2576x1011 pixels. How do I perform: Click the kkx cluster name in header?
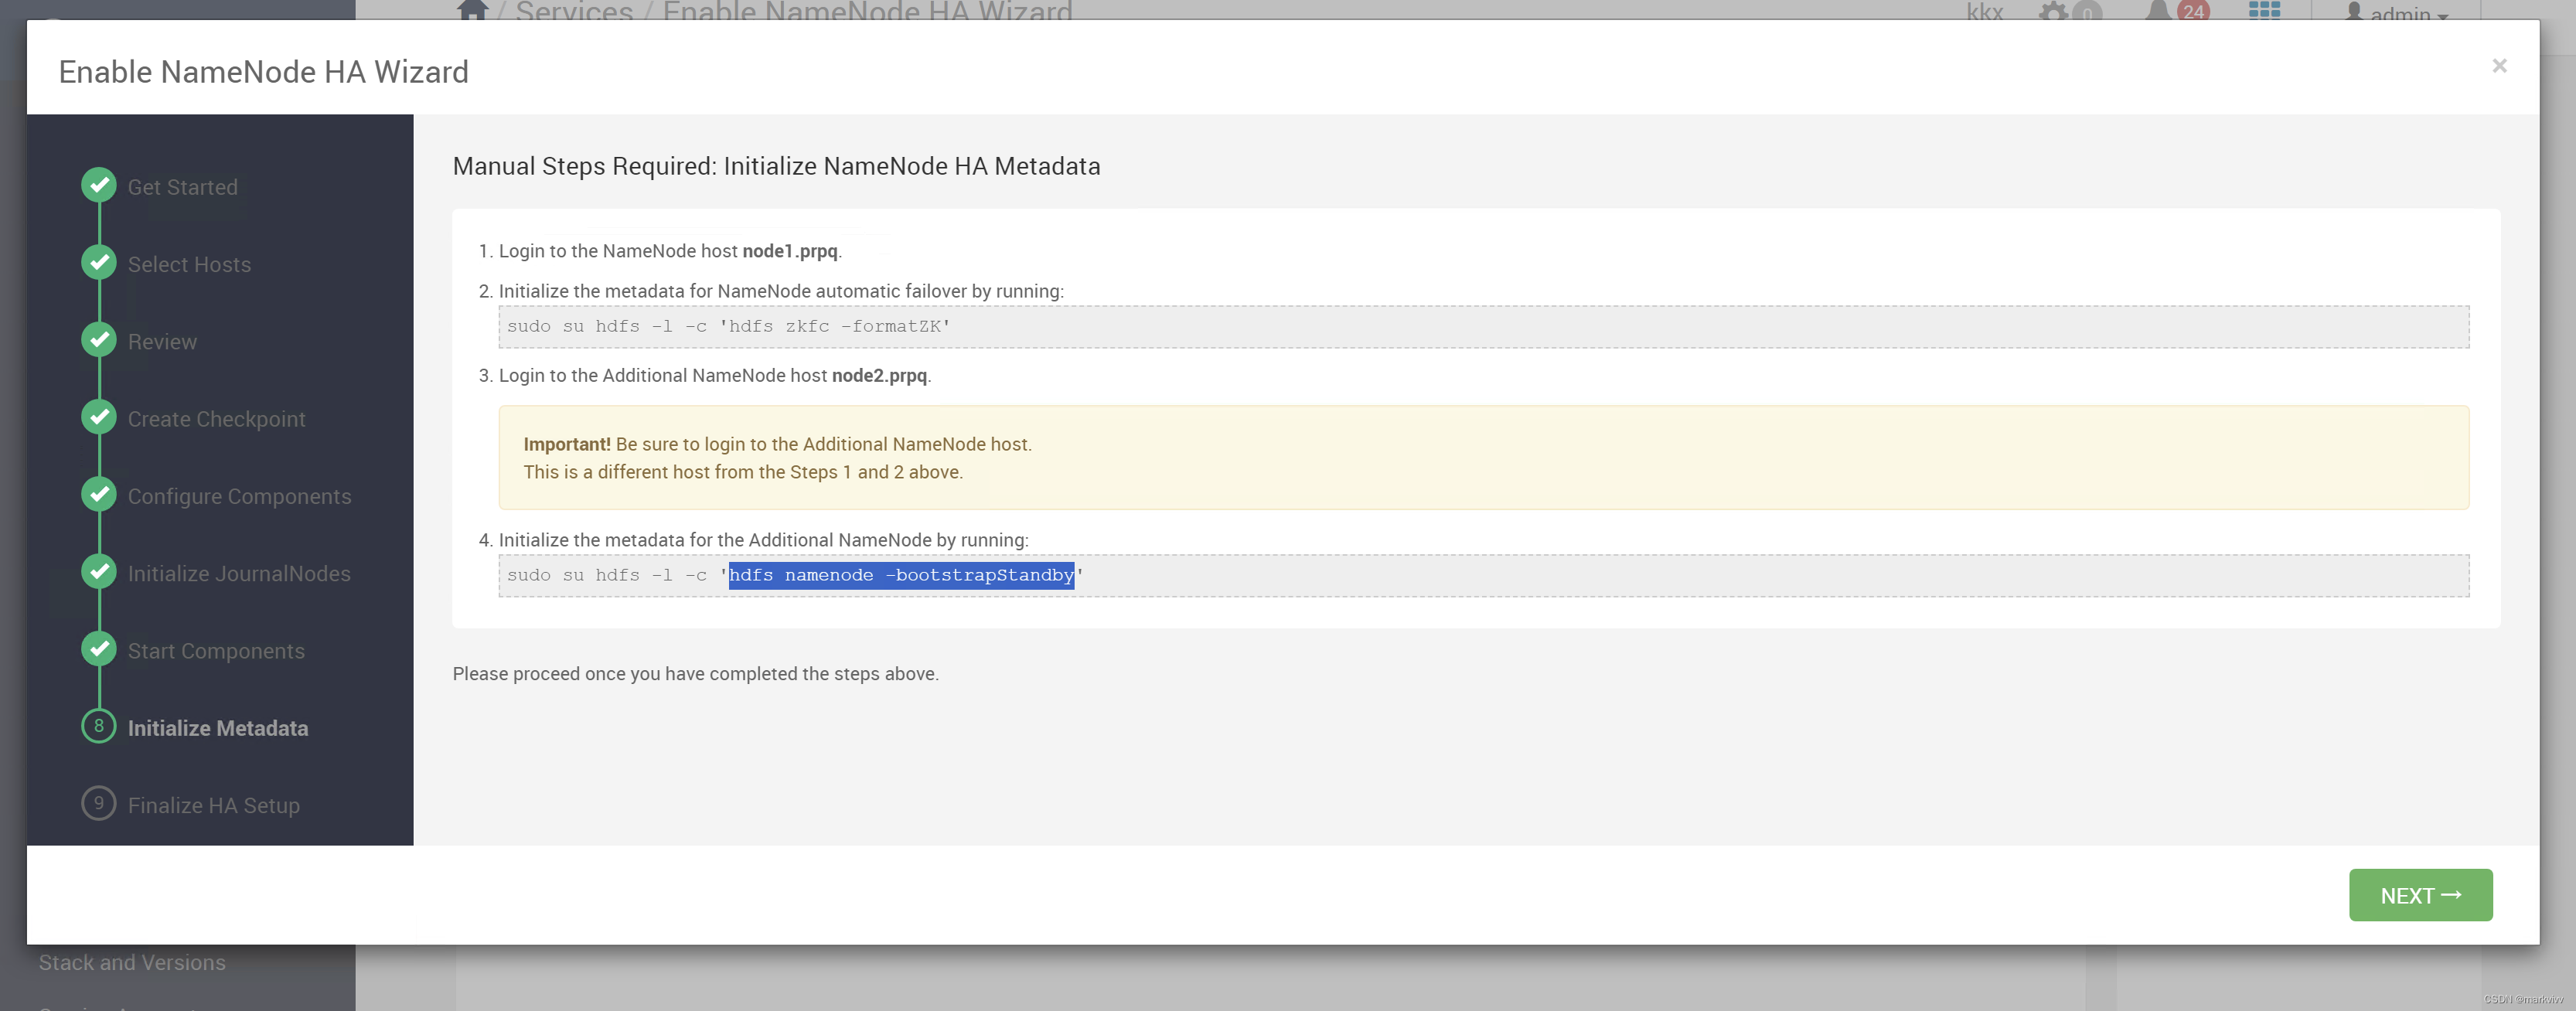(x=1984, y=12)
